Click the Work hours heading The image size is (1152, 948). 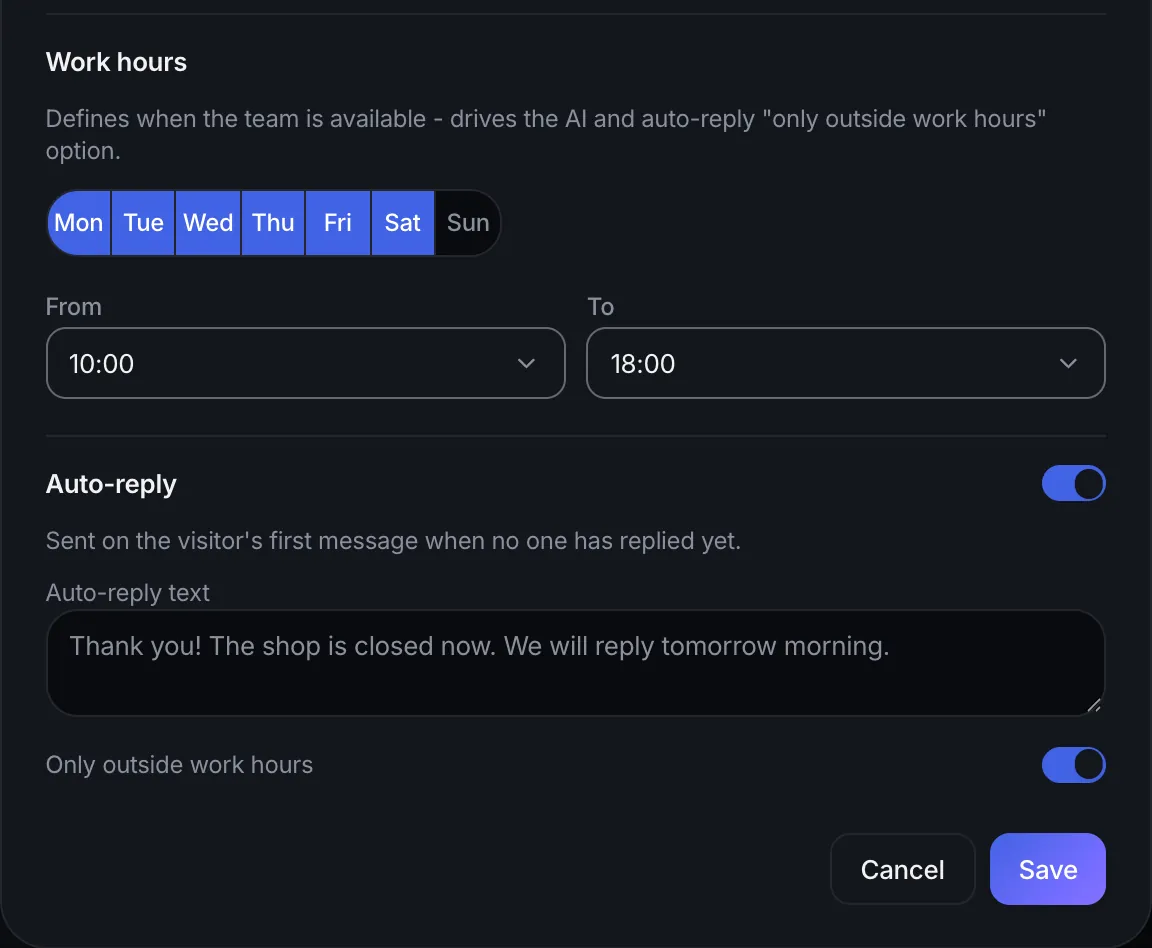click(x=116, y=62)
